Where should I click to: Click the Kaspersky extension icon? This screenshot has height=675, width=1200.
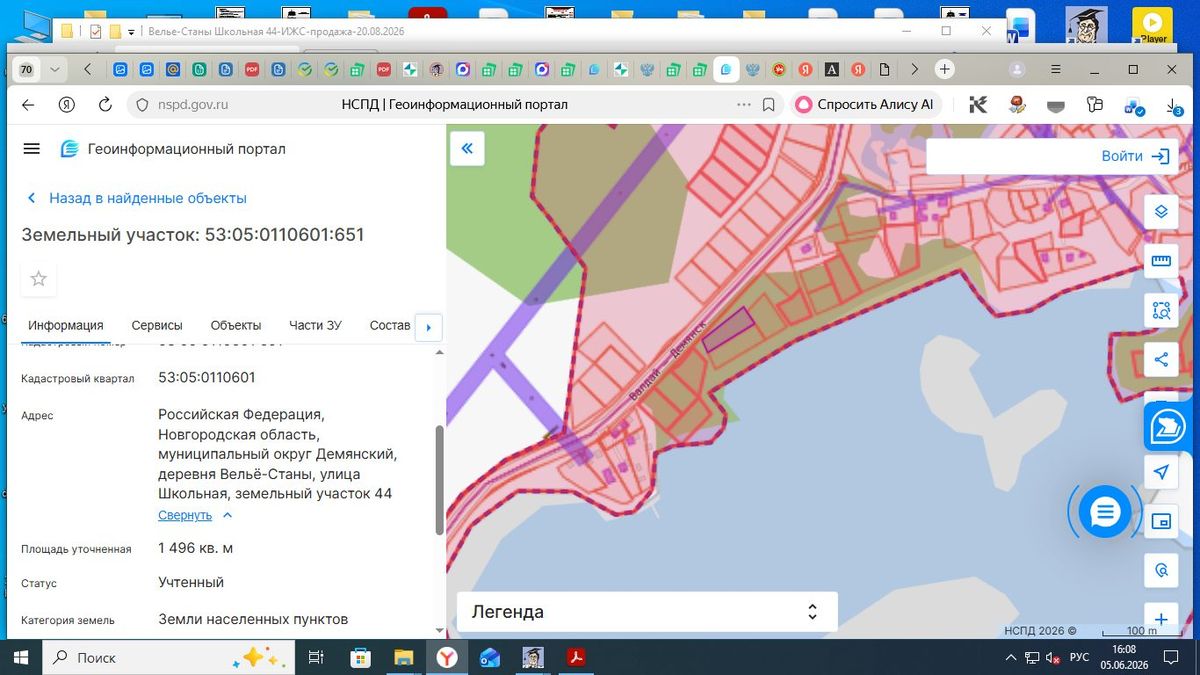[x=979, y=104]
